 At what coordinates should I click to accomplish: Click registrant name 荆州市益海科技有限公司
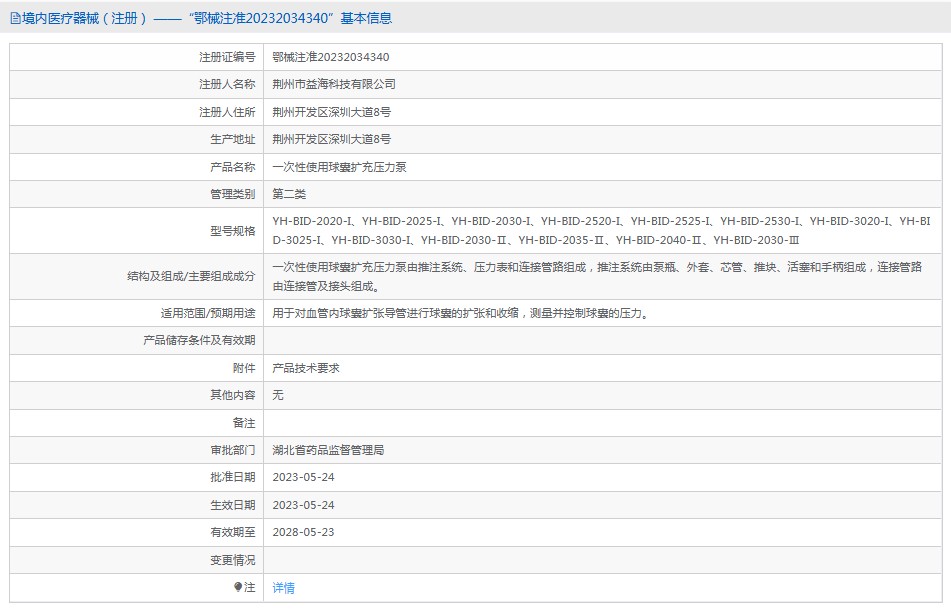pos(334,84)
